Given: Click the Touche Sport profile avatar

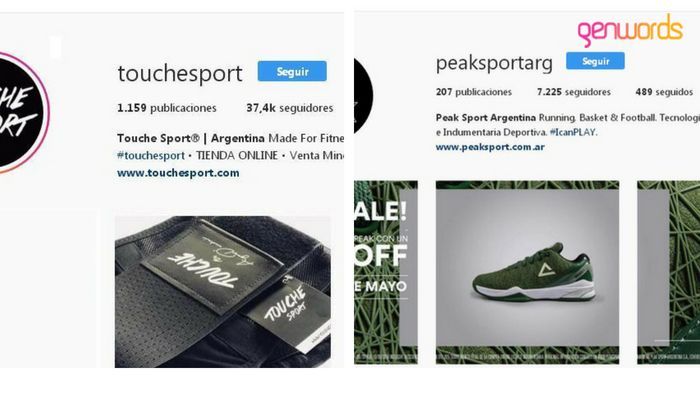Looking at the screenshot, I should [22, 112].
